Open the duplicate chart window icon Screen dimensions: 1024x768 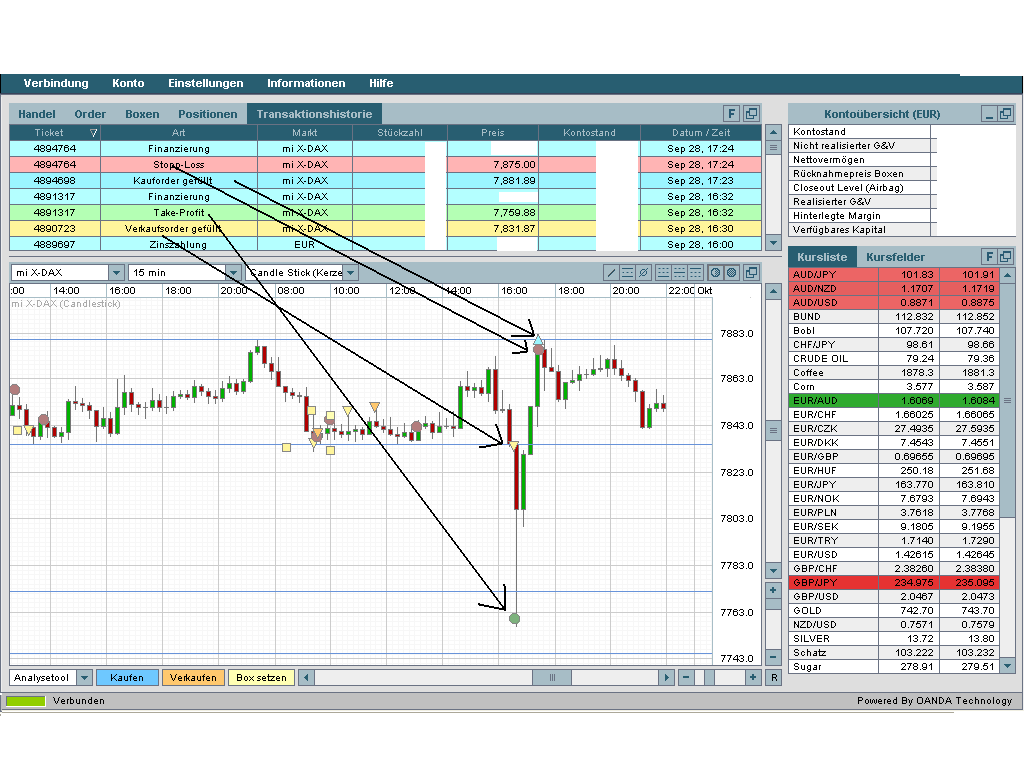[x=751, y=272]
